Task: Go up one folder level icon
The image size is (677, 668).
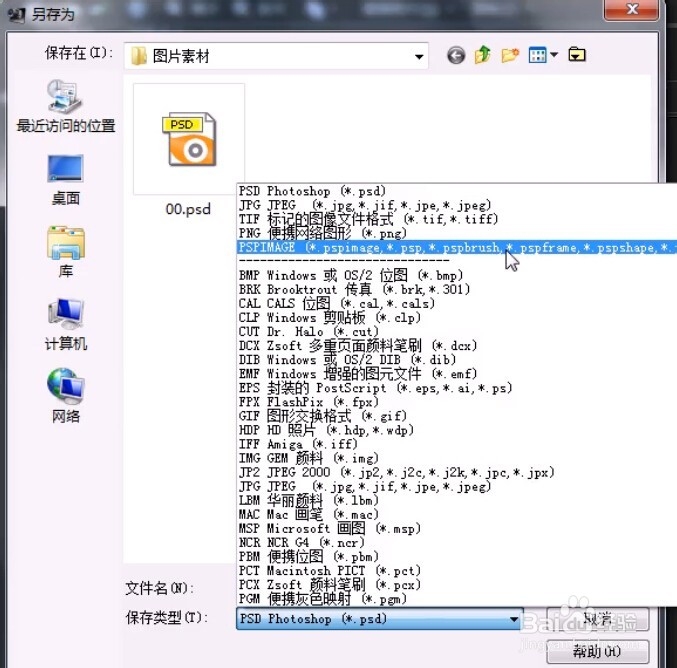Action: [x=483, y=55]
